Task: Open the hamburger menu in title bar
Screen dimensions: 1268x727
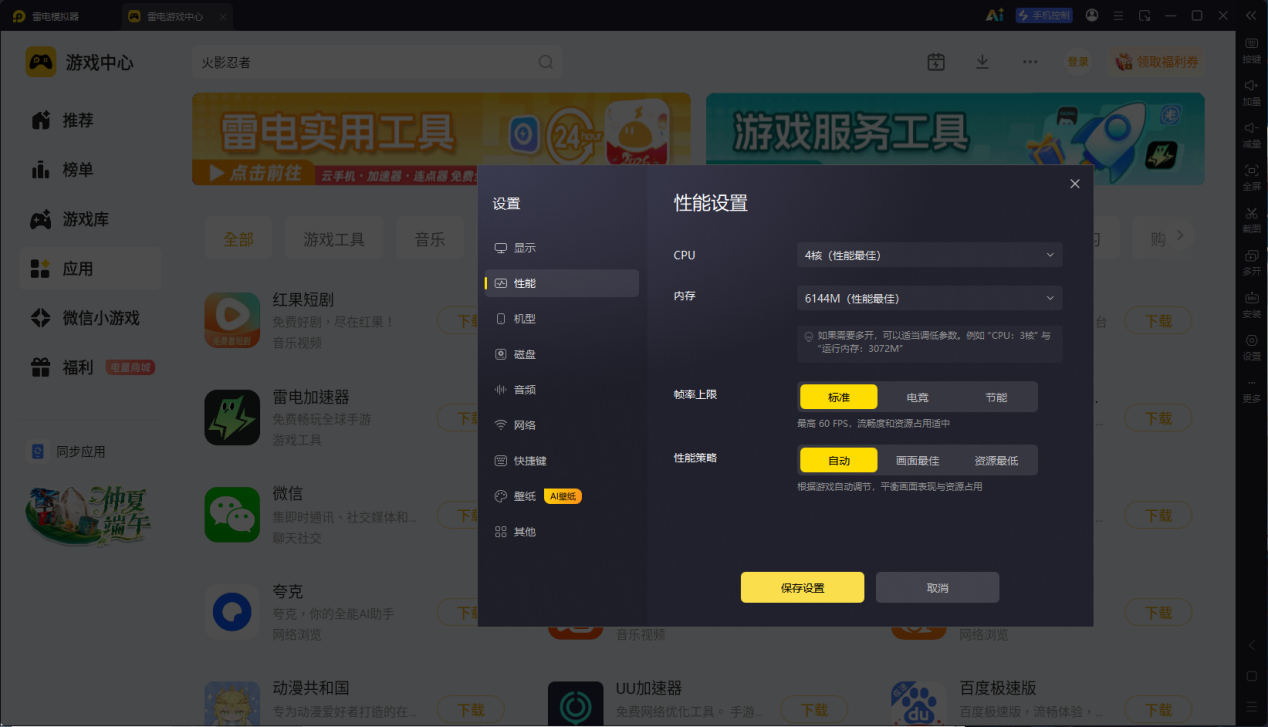Action: point(1118,15)
